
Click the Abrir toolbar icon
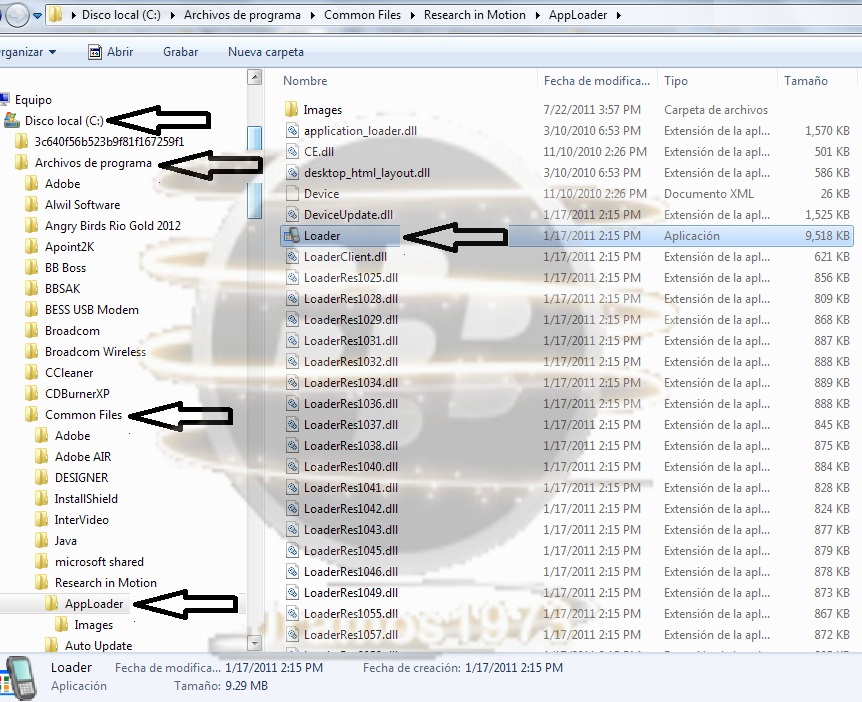pyautogui.click(x=95, y=52)
